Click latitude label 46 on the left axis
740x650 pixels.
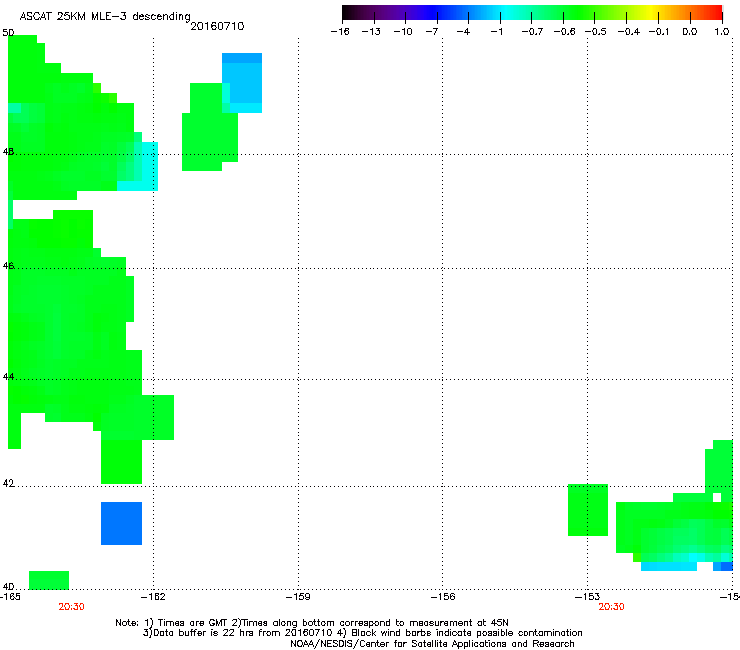tap(8, 266)
